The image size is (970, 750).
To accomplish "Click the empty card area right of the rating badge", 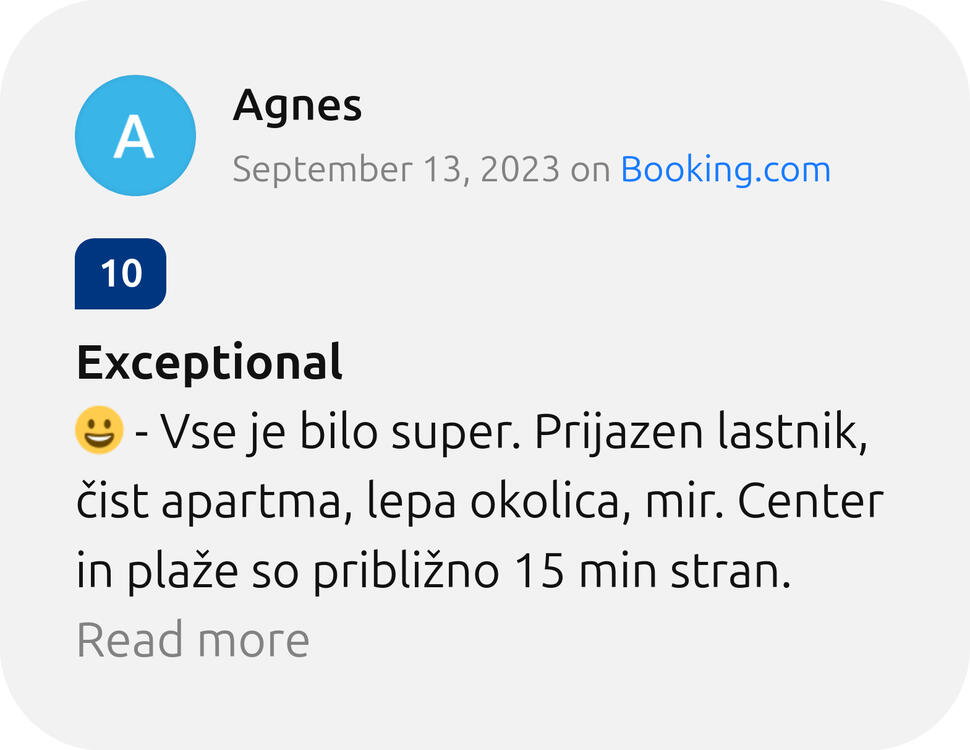I will click(550, 274).
